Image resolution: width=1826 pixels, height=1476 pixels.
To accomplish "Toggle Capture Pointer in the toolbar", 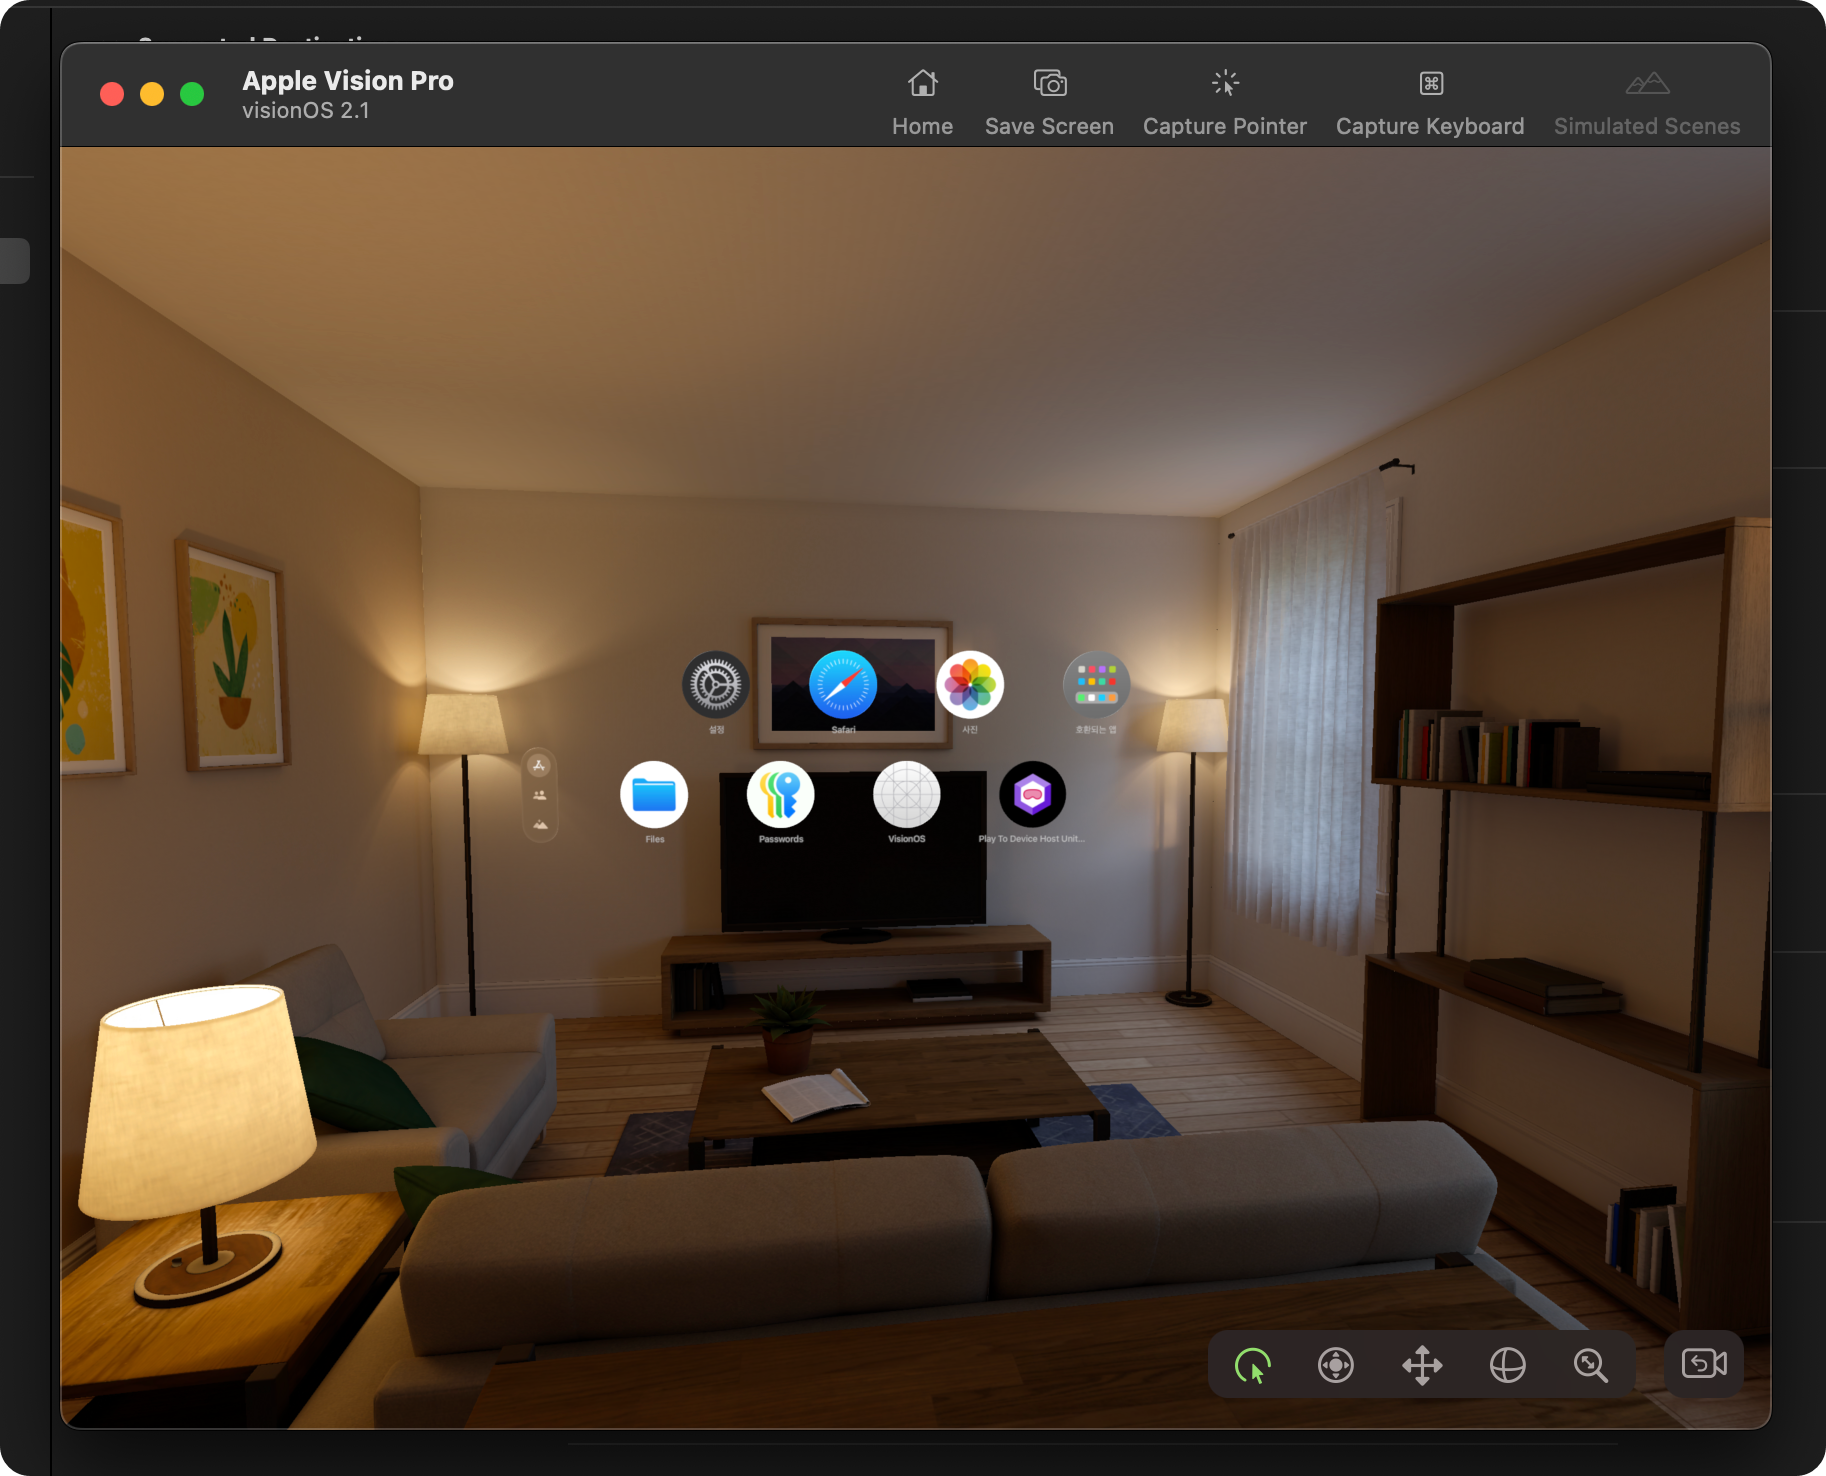I will [1225, 103].
